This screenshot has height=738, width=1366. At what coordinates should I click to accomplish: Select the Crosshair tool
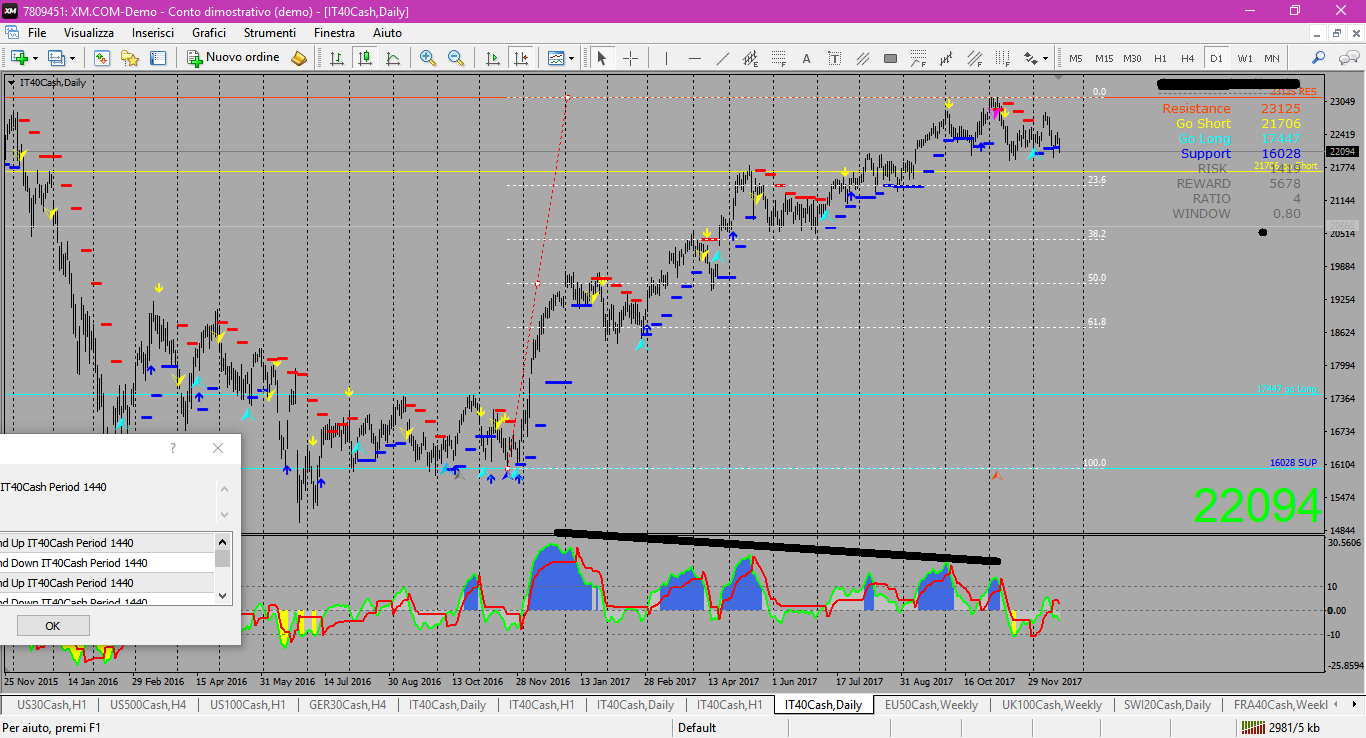pos(630,58)
